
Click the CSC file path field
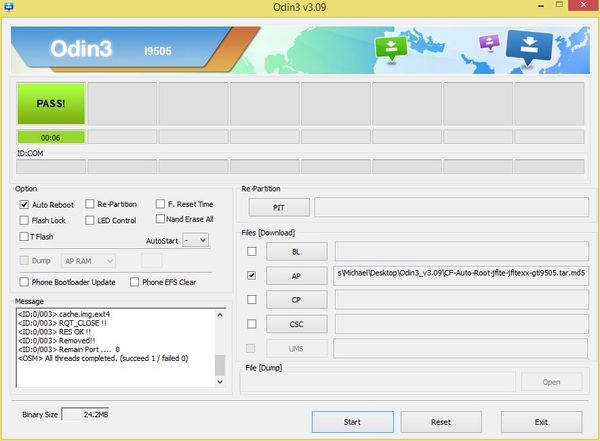(462, 324)
